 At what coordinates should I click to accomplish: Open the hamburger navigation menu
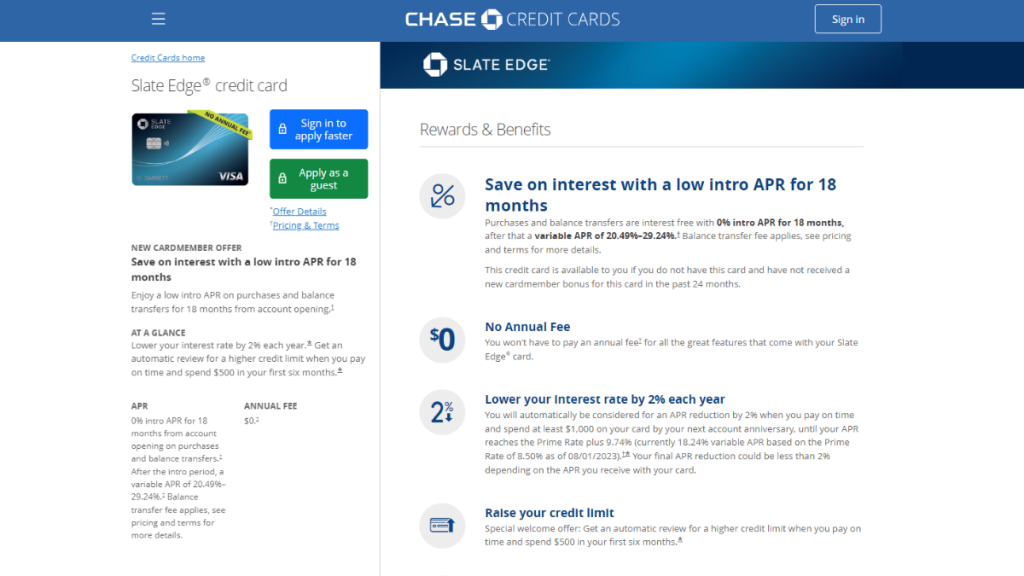tap(158, 18)
